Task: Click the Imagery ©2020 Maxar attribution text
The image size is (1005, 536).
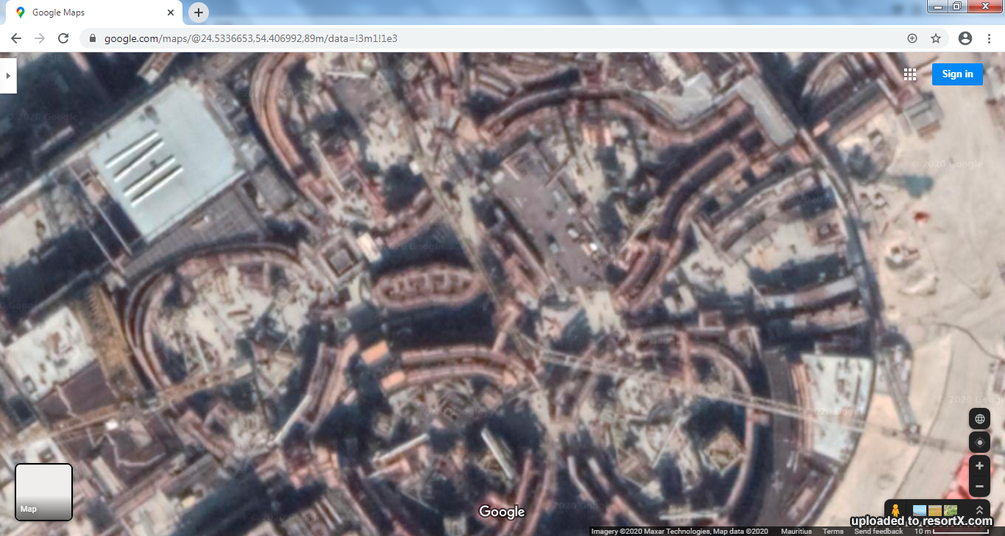Action: [679, 531]
